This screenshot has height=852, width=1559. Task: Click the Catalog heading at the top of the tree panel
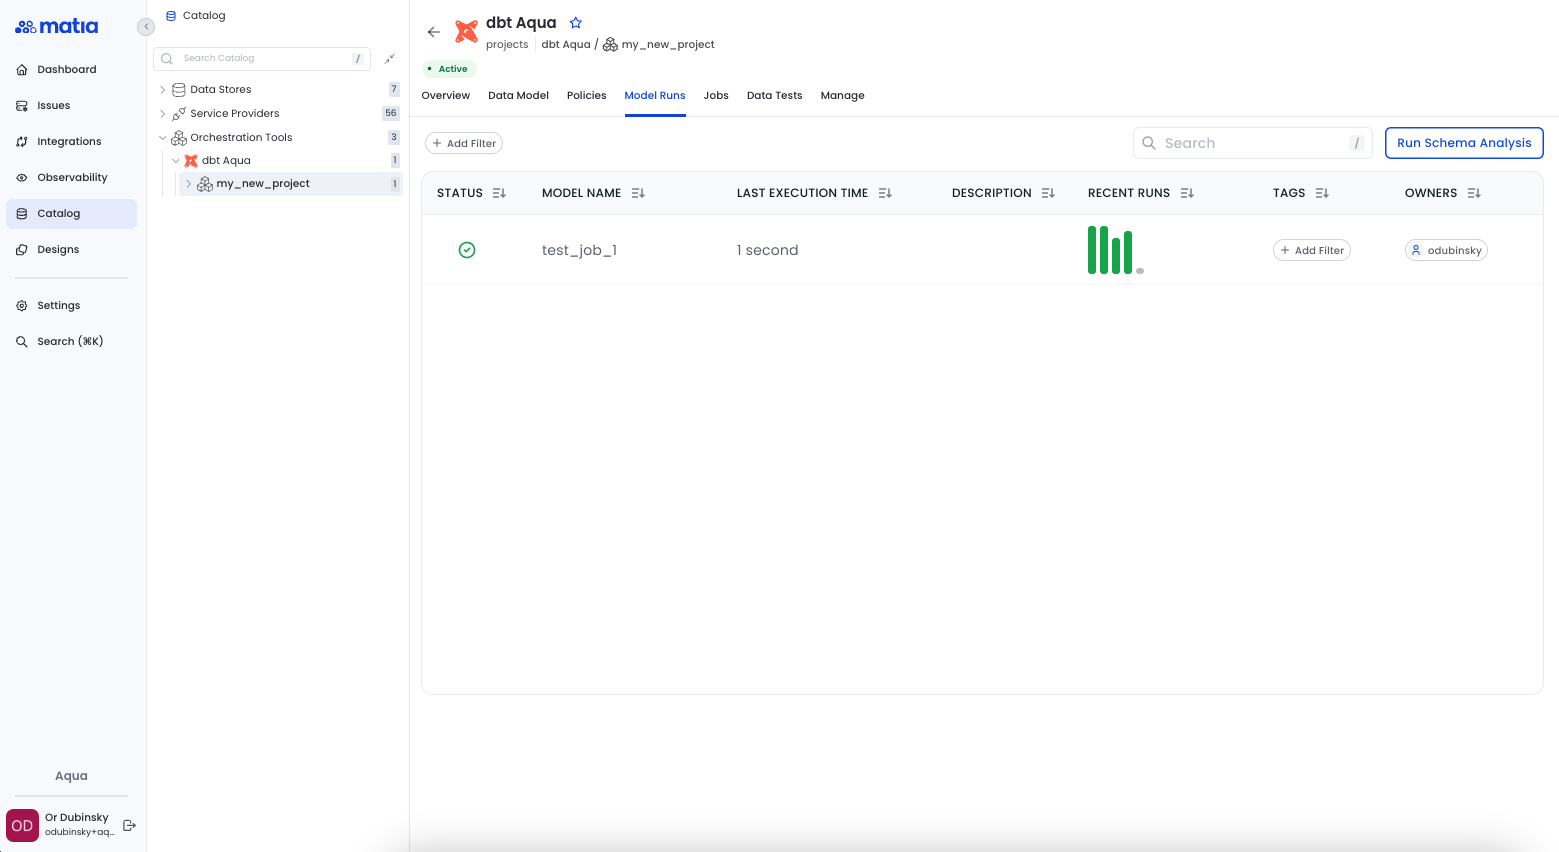pos(195,15)
